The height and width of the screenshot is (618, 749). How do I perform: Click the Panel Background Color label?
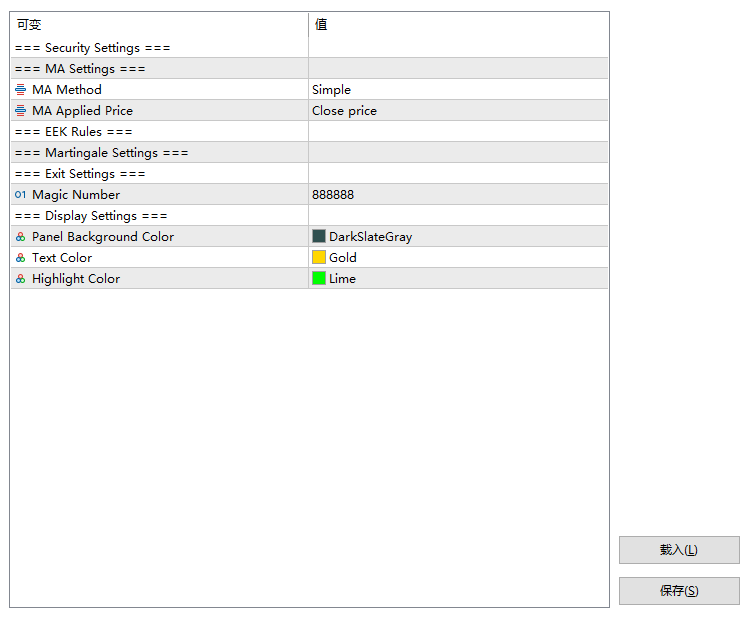click(x=103, y=237)
